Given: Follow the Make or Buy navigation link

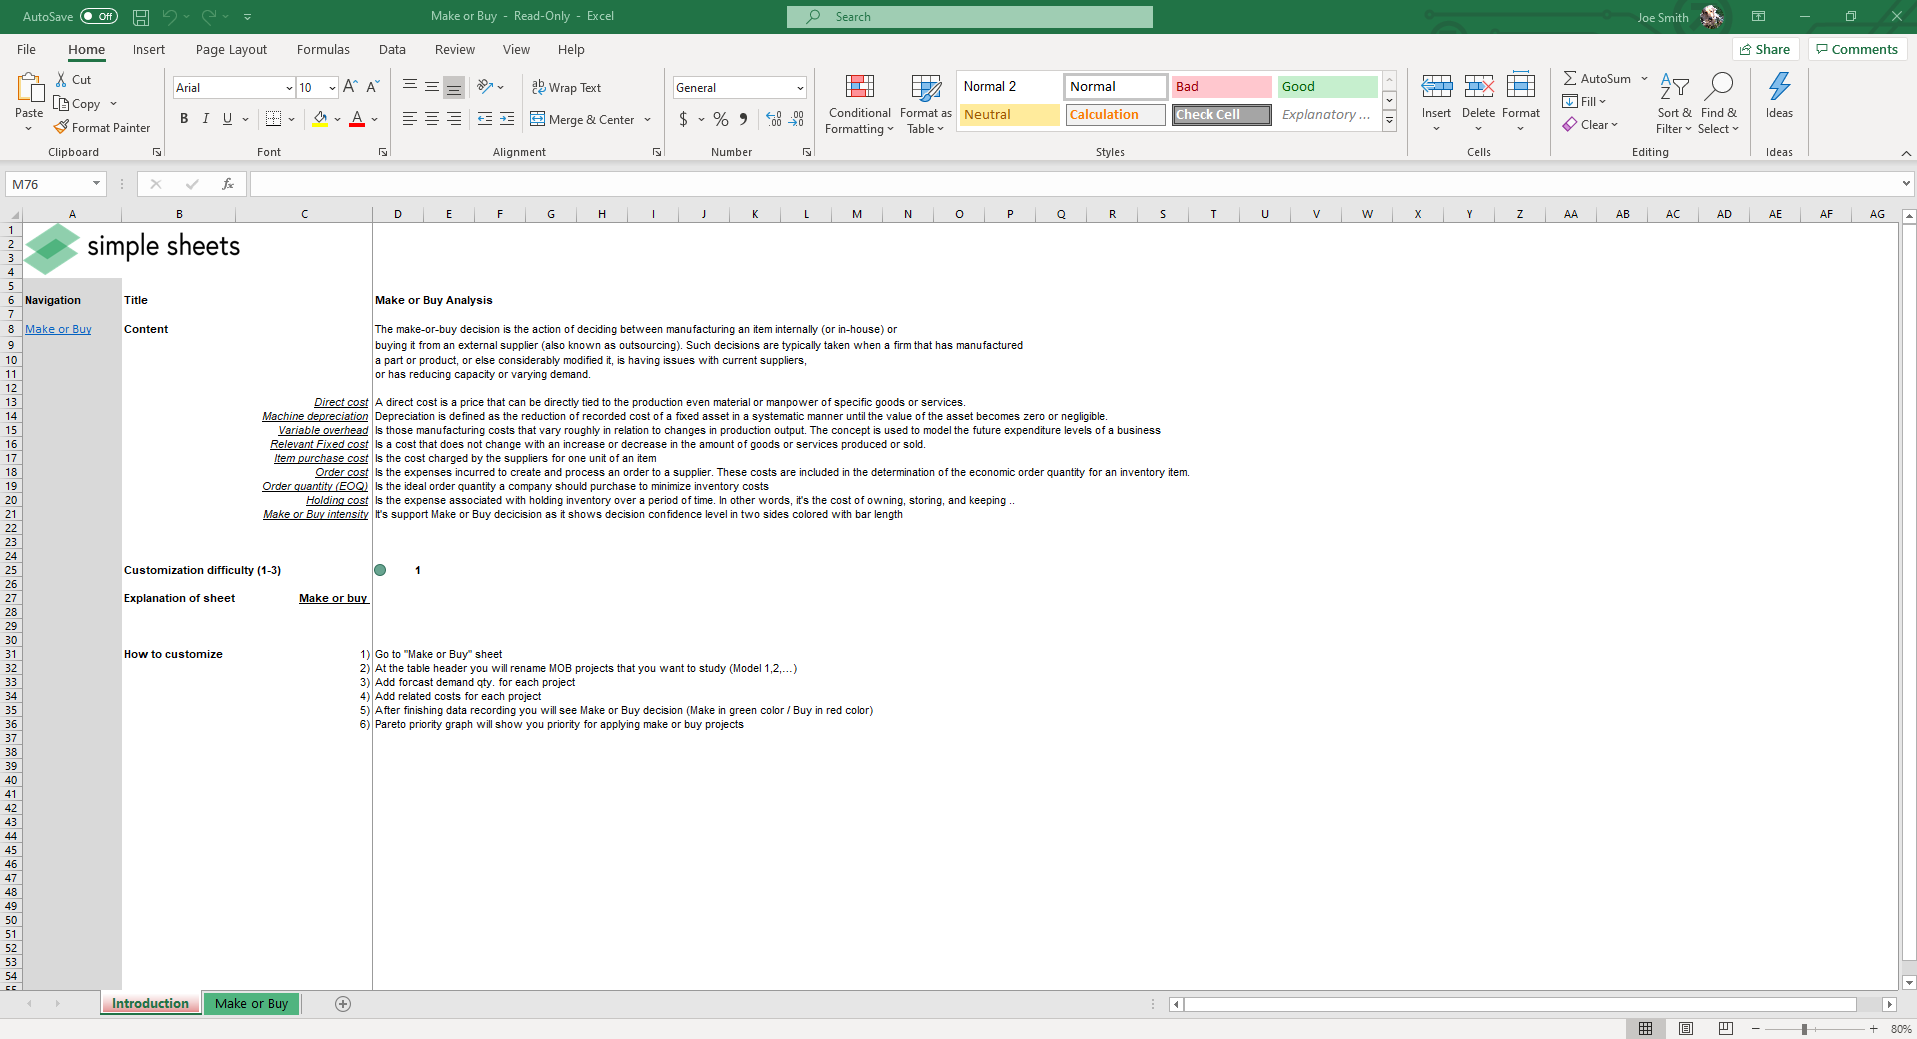Looking at the screenshot, I should click(58, 329).
